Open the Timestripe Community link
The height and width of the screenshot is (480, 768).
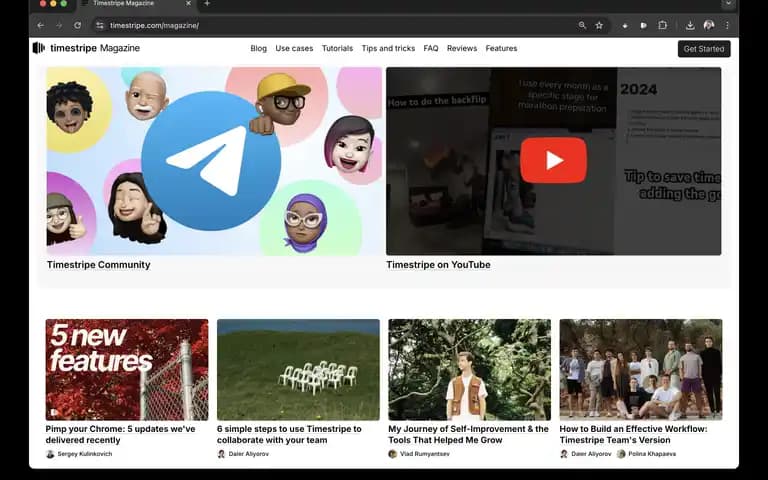pyautogui.click(x=98, y=264)
